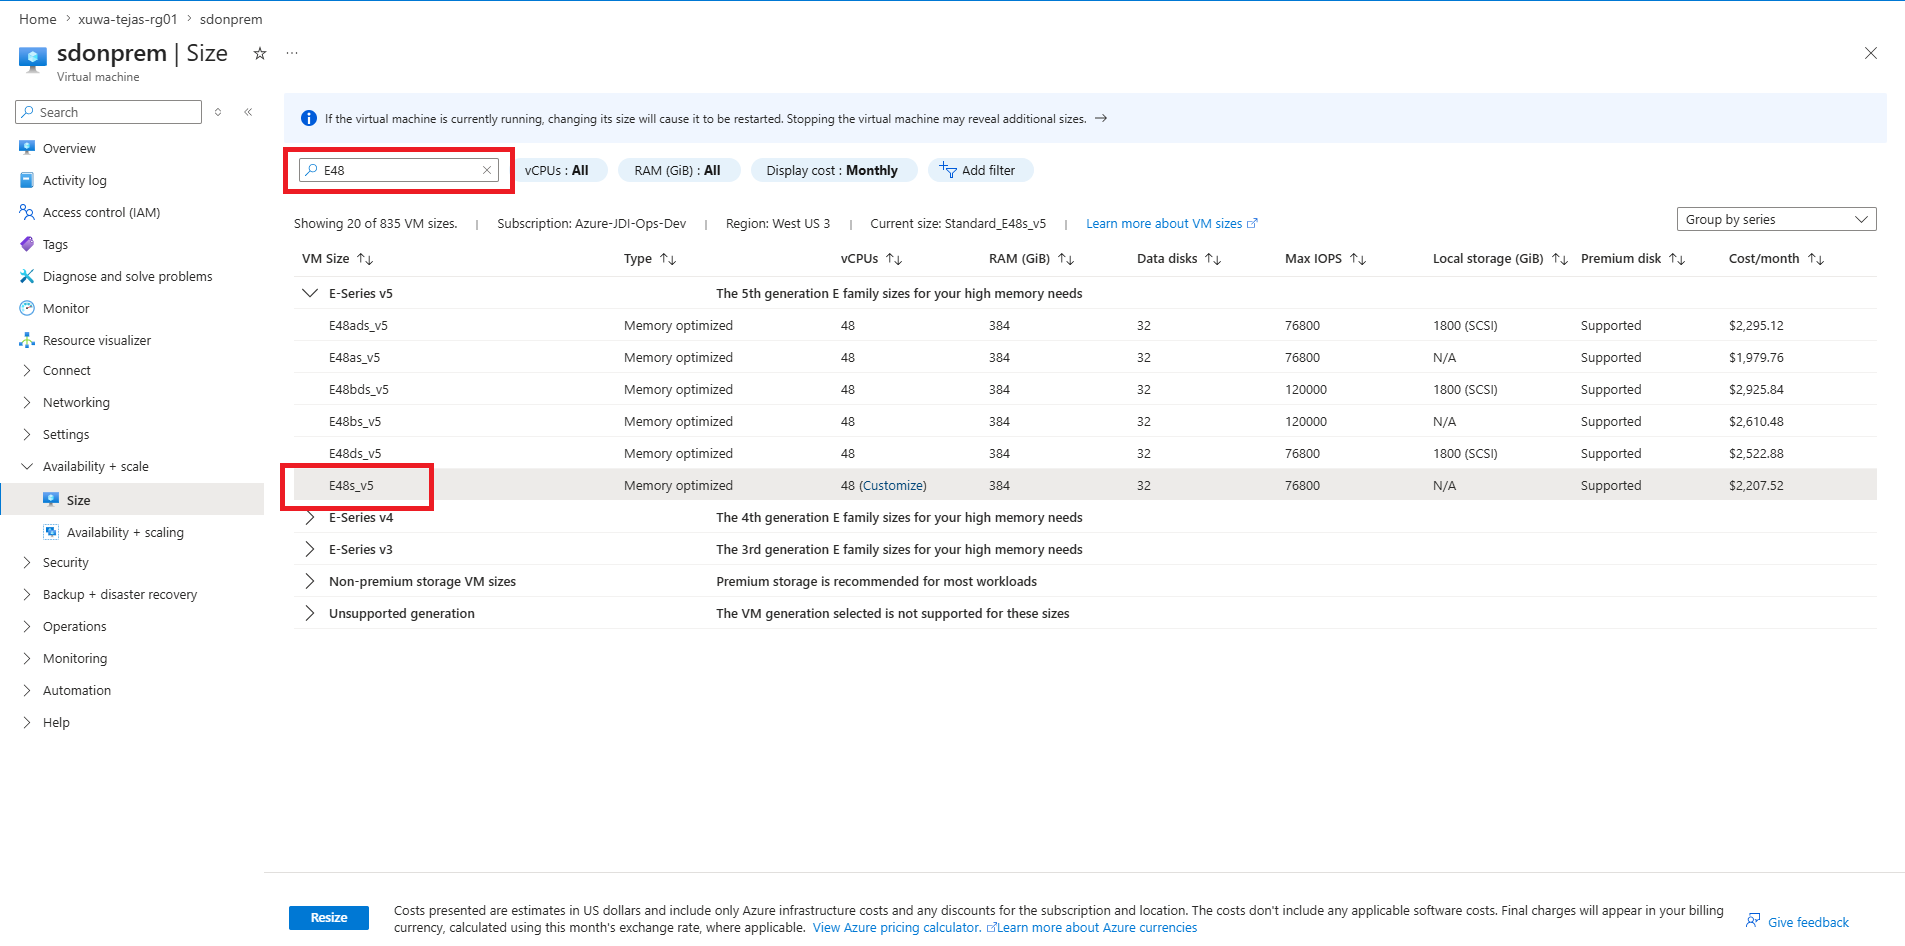The width and height of the screenshot is (1905, 946).
Task: Open the Group by series dropdown
Action: (1776, 219)
